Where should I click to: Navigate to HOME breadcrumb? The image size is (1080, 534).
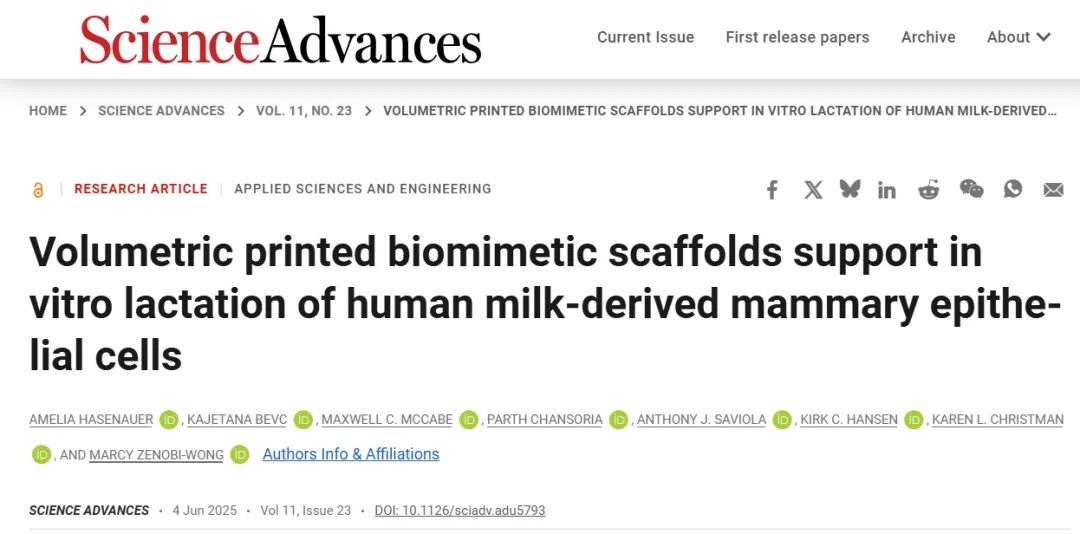(x=48, y=111)
